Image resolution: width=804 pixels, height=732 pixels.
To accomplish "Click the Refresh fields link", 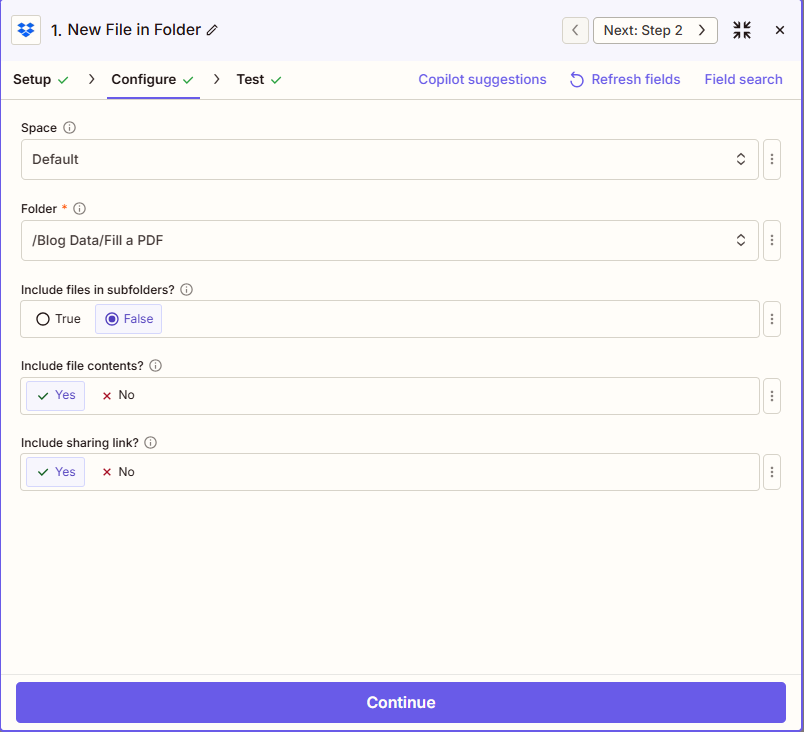I will (x=625, y=80).
